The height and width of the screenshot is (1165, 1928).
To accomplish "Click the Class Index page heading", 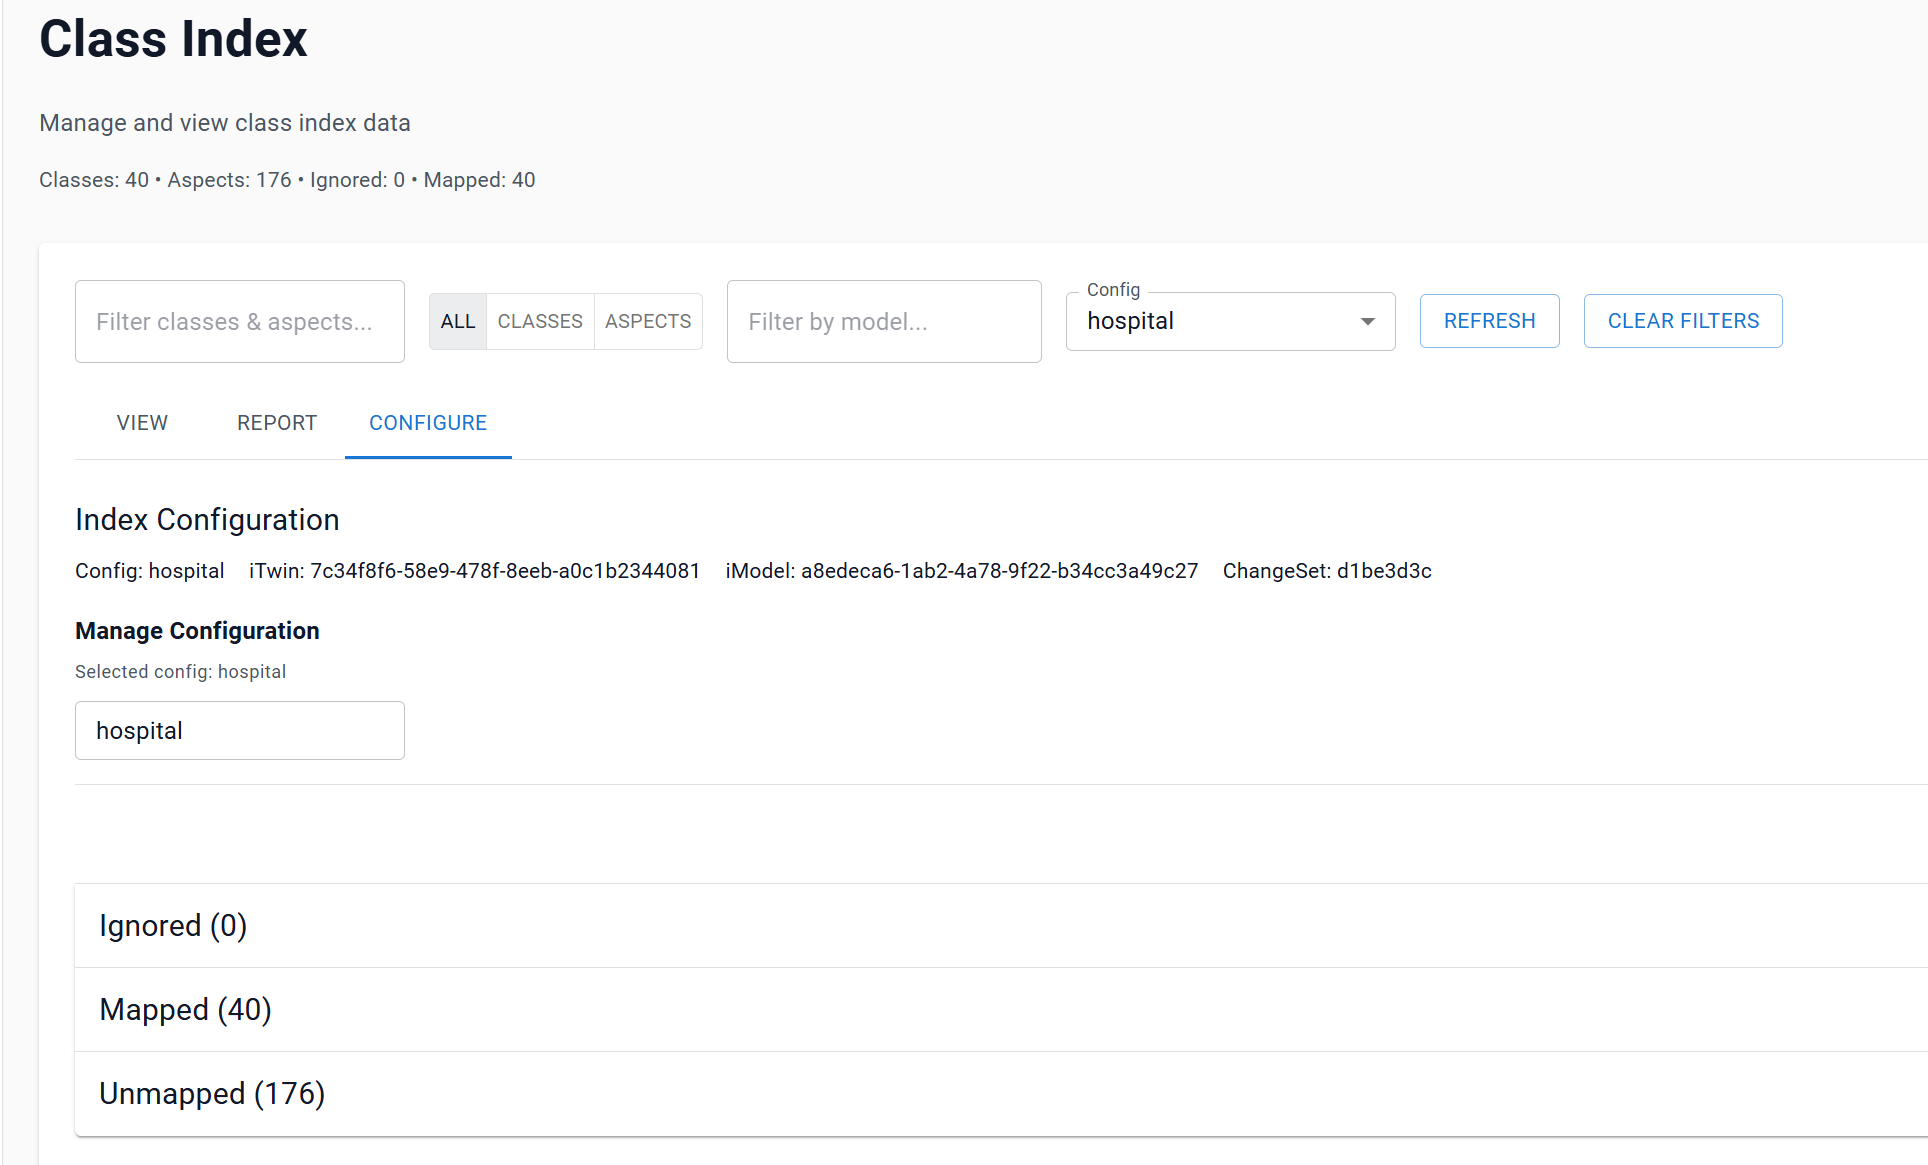I will pyautogui.click(x=173, y=39).
